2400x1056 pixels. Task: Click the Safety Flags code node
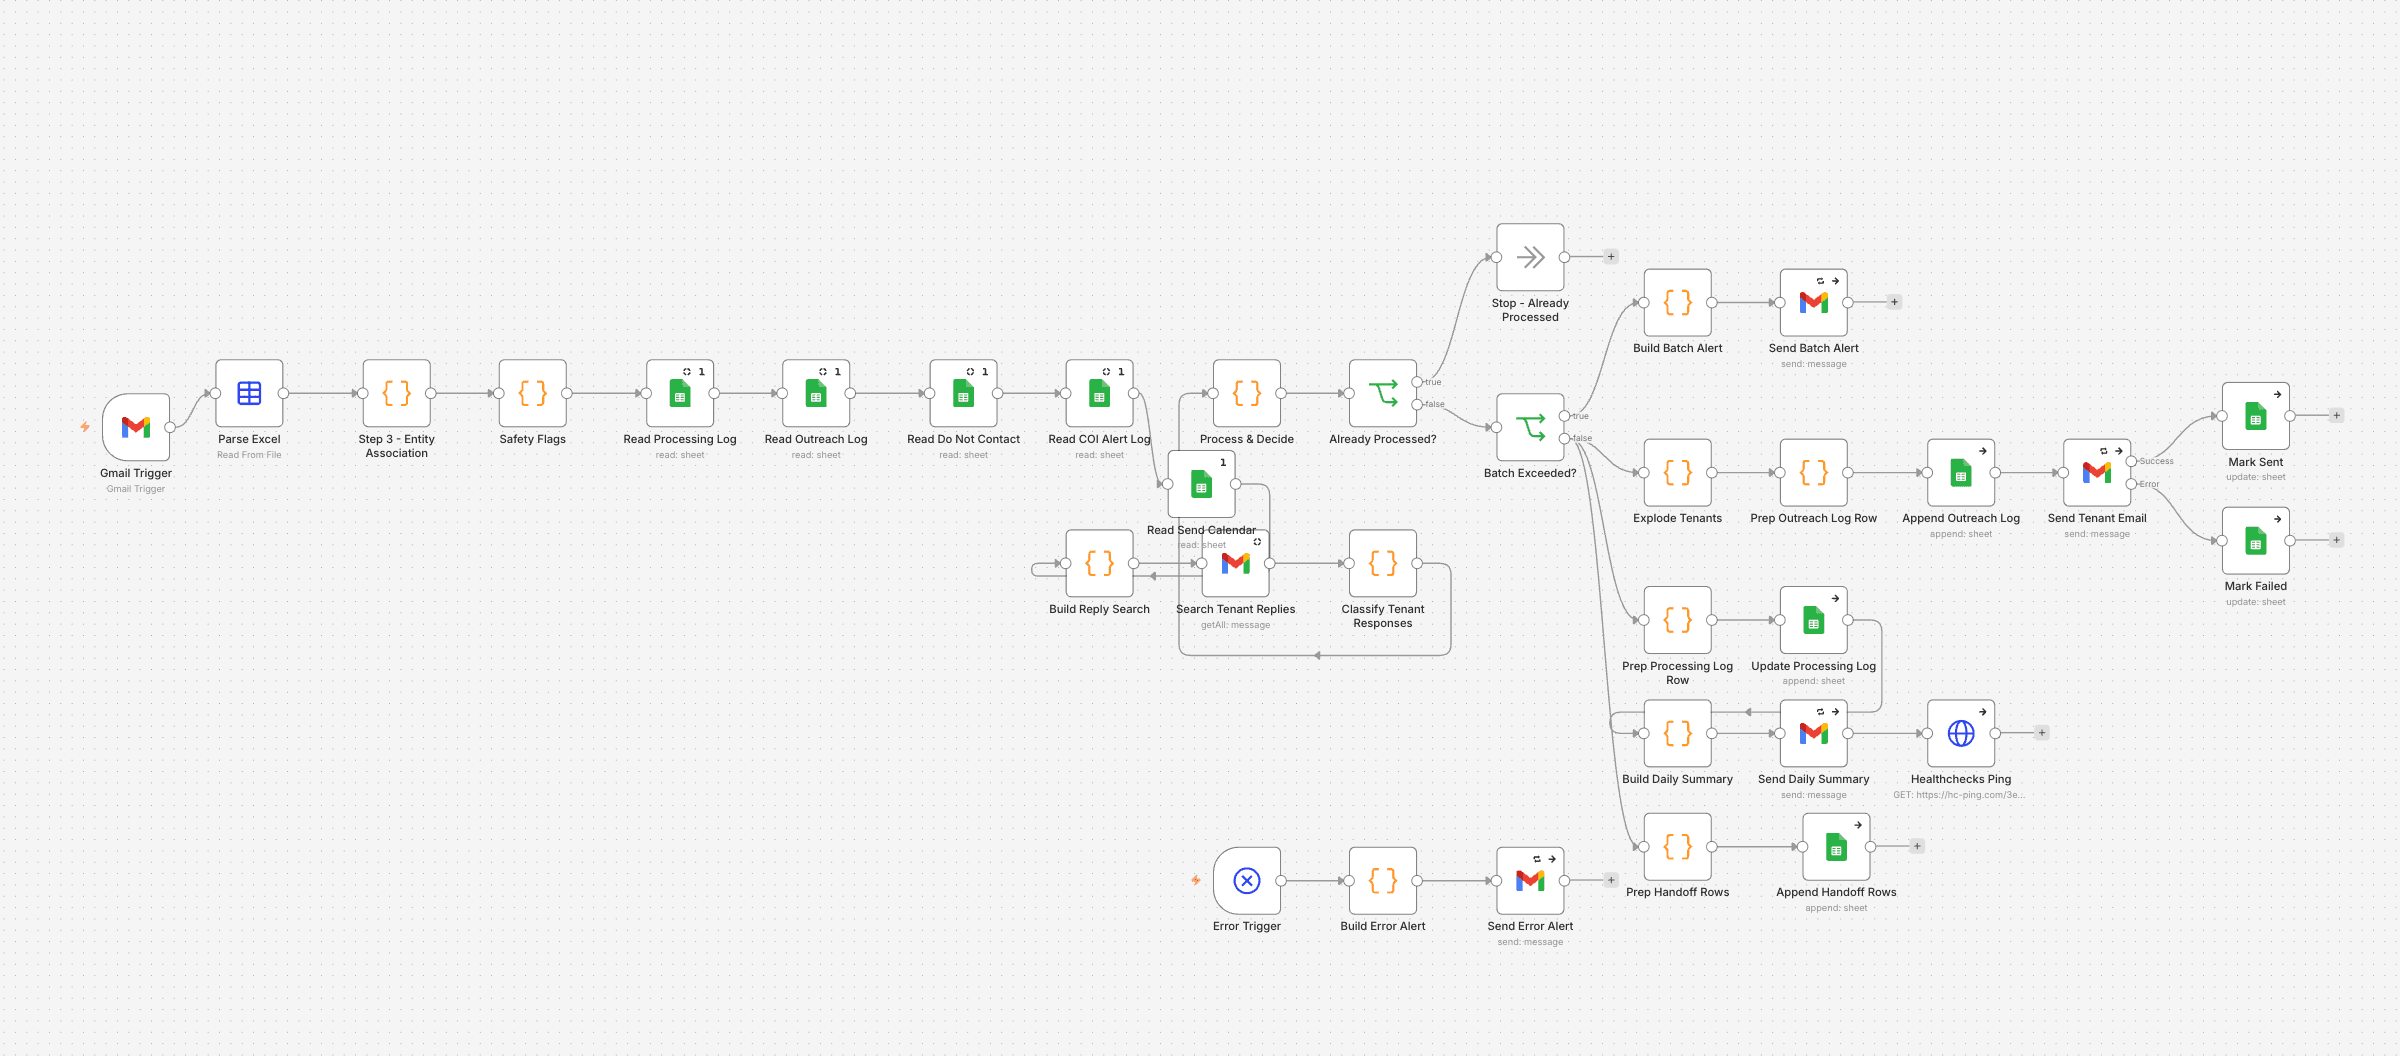(533, 393)
